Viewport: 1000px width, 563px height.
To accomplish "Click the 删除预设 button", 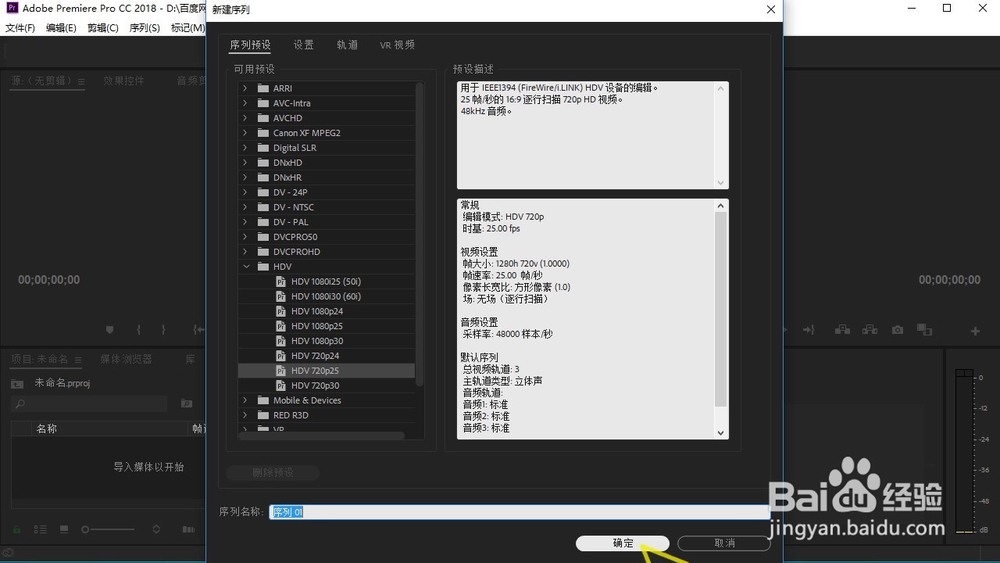I will point(273,472).
